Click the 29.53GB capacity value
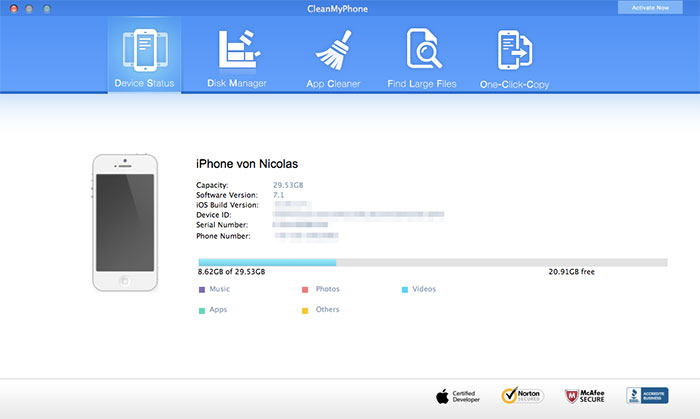The image size is (700, 419). pos(288,185)
